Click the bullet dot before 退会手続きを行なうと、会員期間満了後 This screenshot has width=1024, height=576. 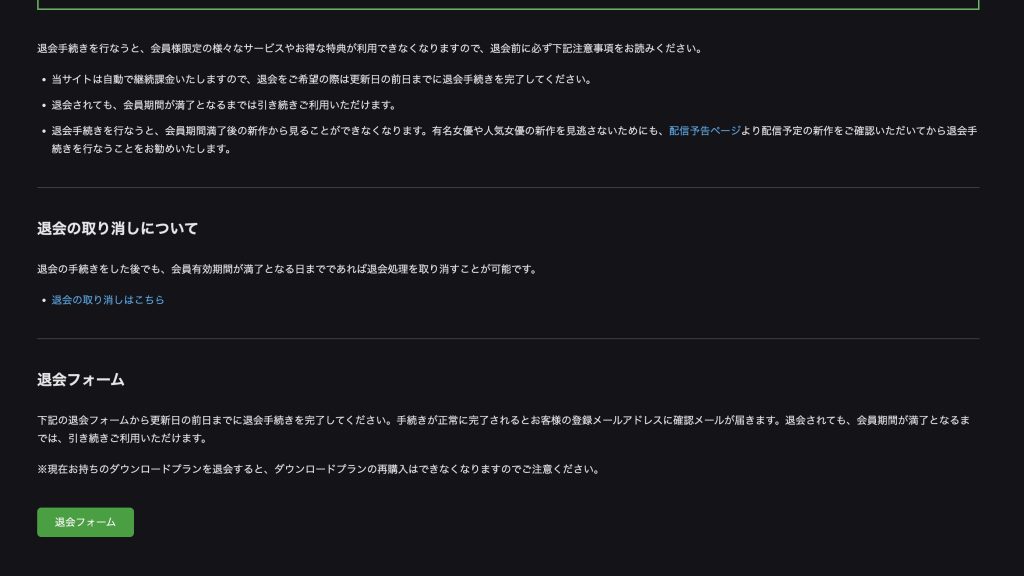point(43,131)
